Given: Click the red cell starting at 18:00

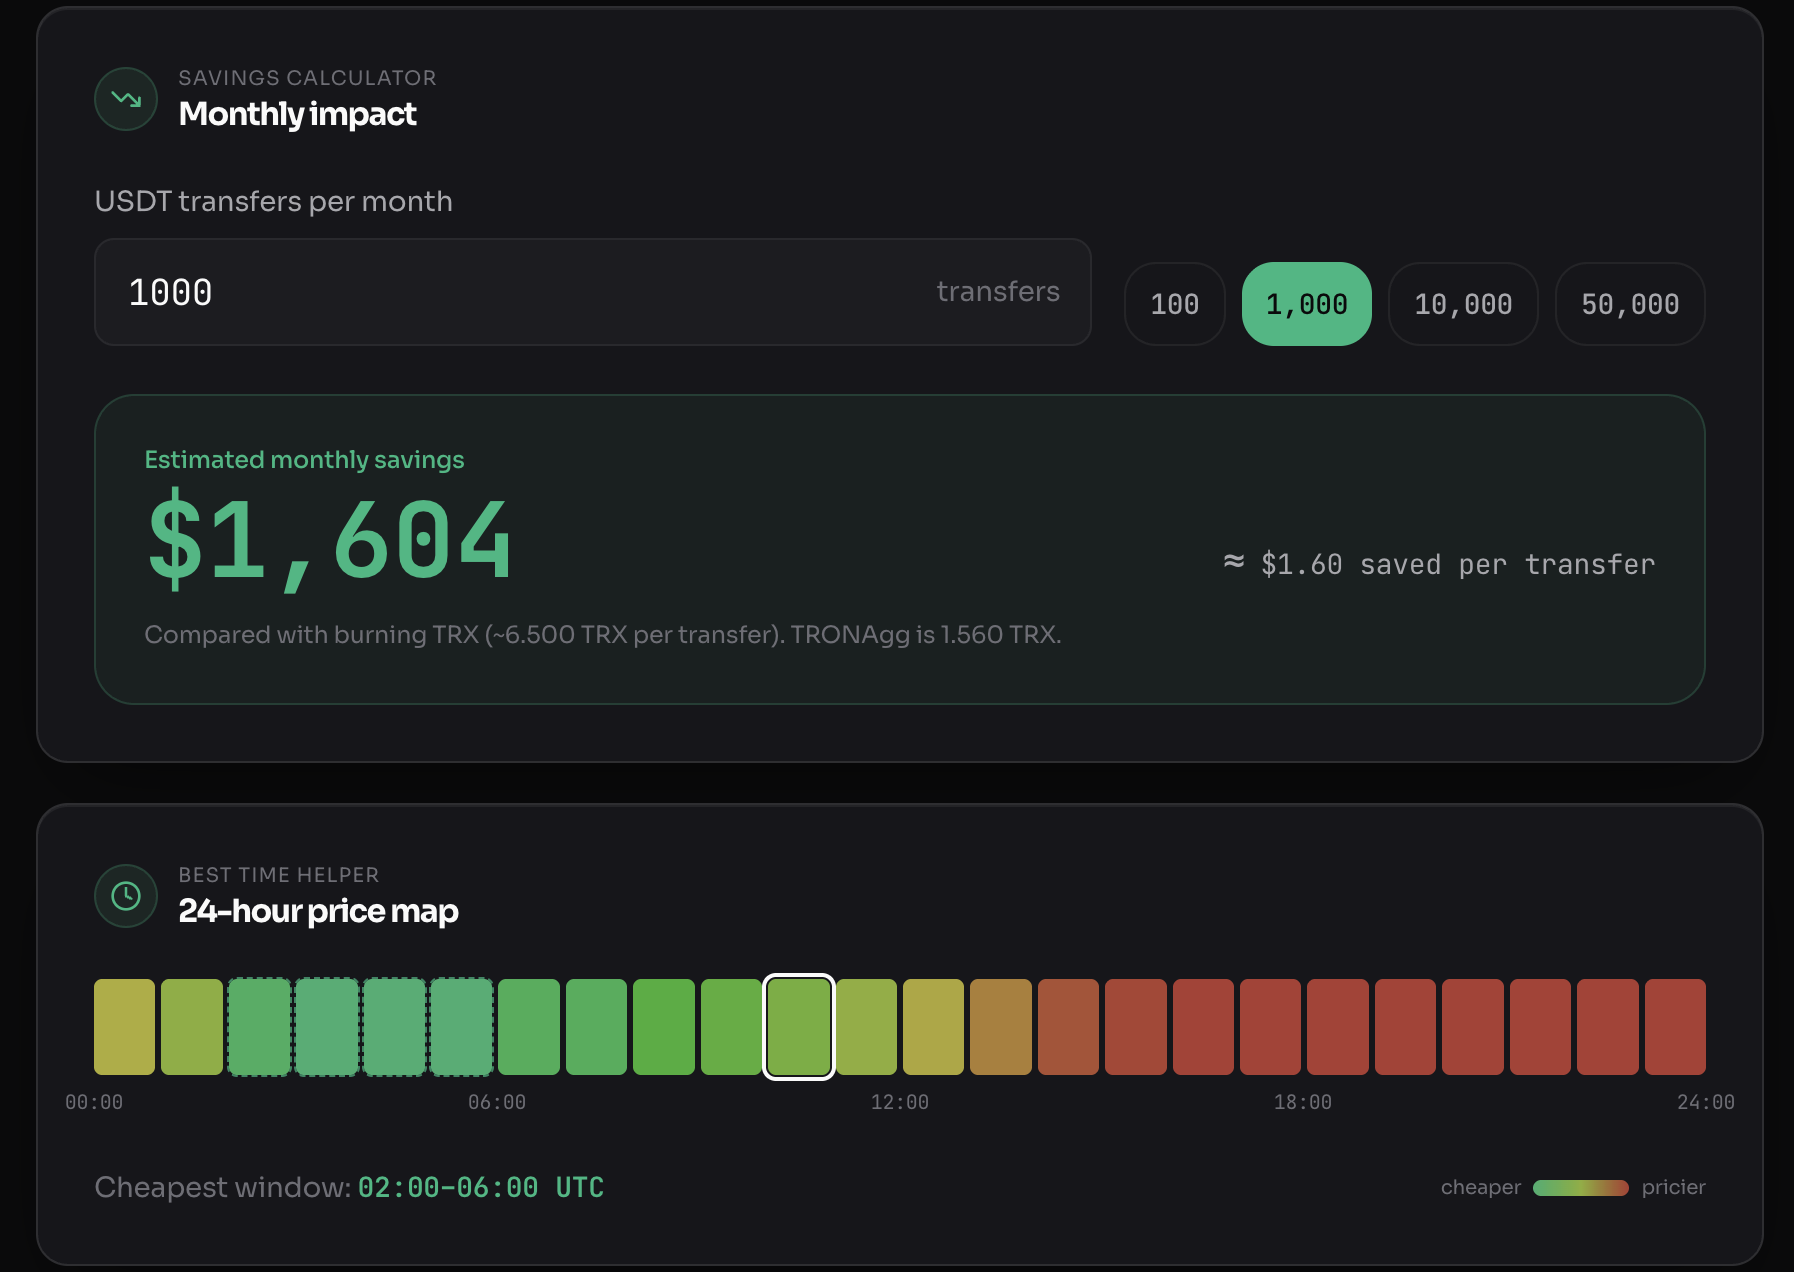Looking at the screenshot, I should tap(1338, 1027).
